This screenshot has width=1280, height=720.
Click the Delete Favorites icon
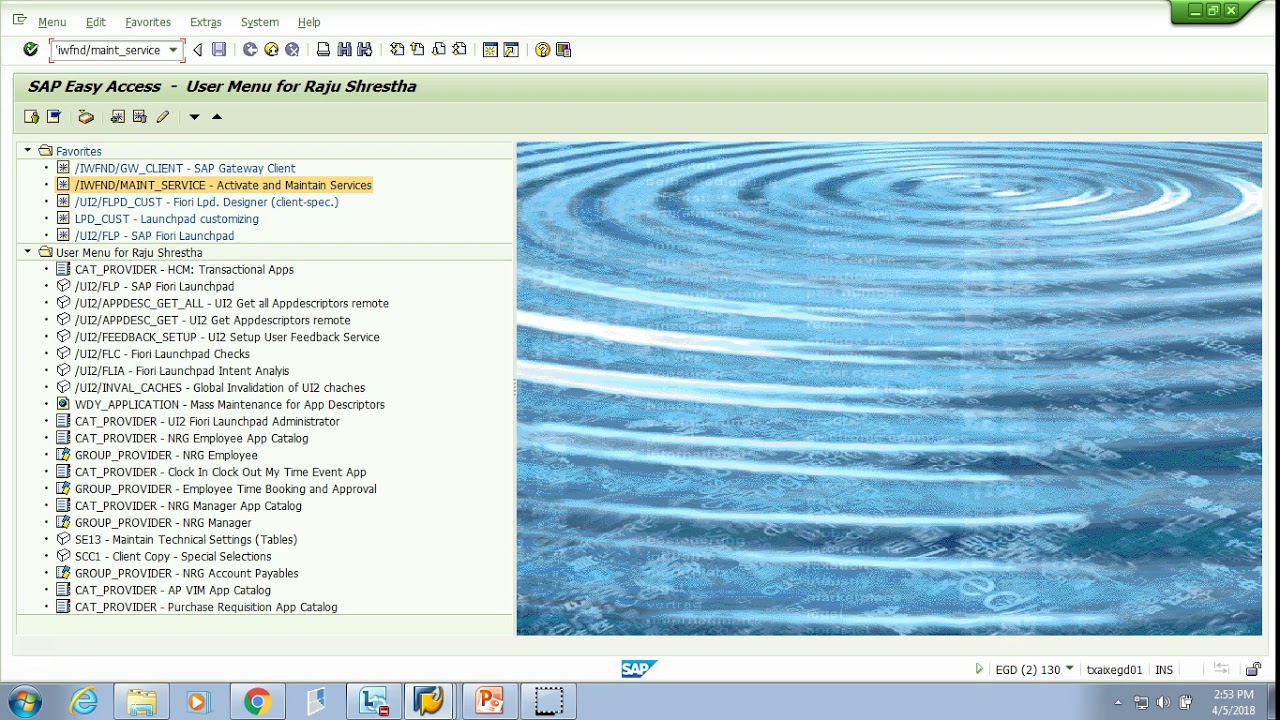coord(140,117)
